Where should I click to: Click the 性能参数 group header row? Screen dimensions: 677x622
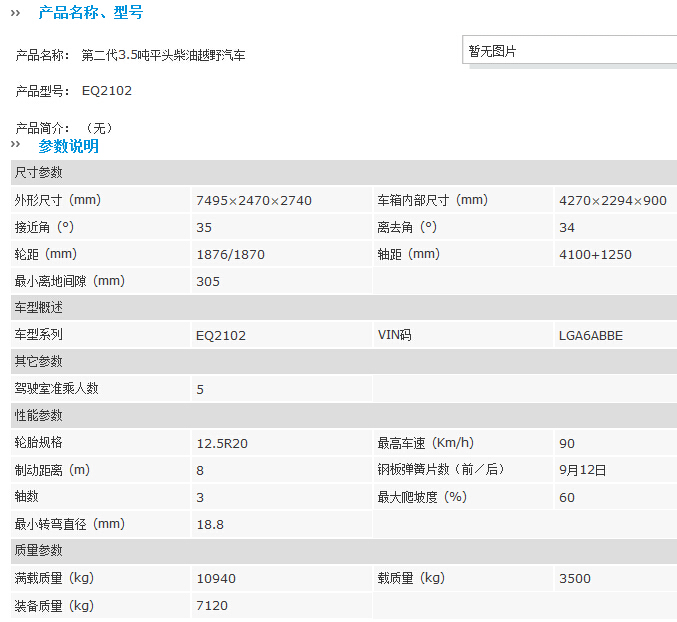click(344, 415)
